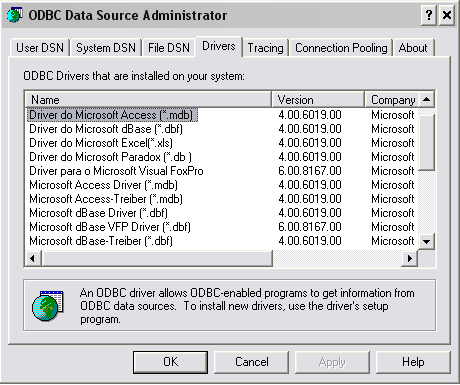
Task: Click version 4.00.6019.00 of Excel driver row
Action: tap(310, 143)
